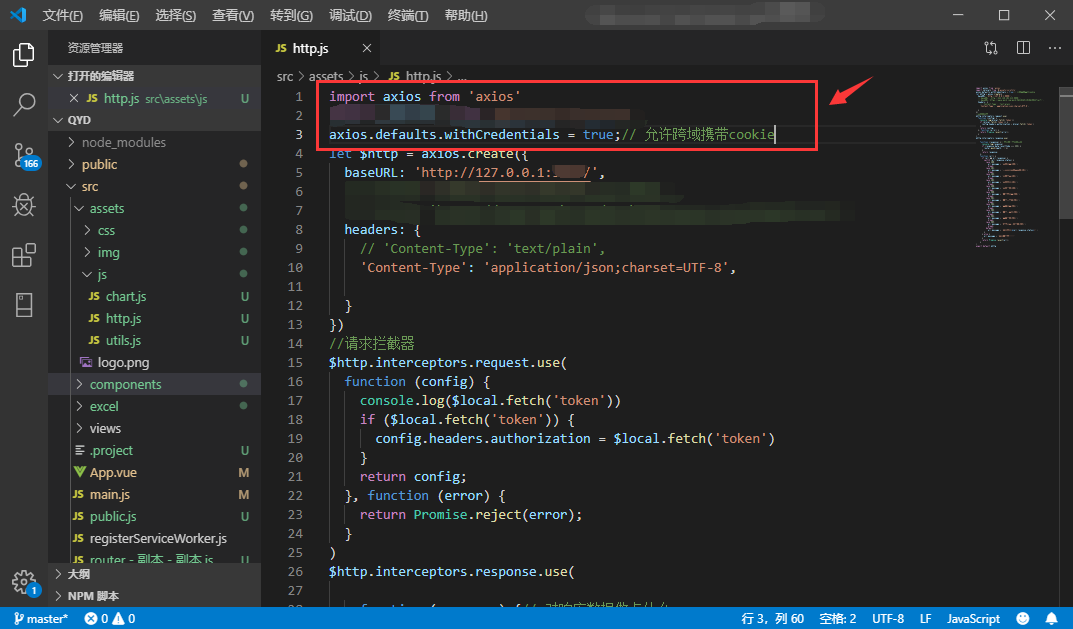Open notifications bell in status bar
The height and width of the screenshot is (629, 1073).
pos(1051,619)
